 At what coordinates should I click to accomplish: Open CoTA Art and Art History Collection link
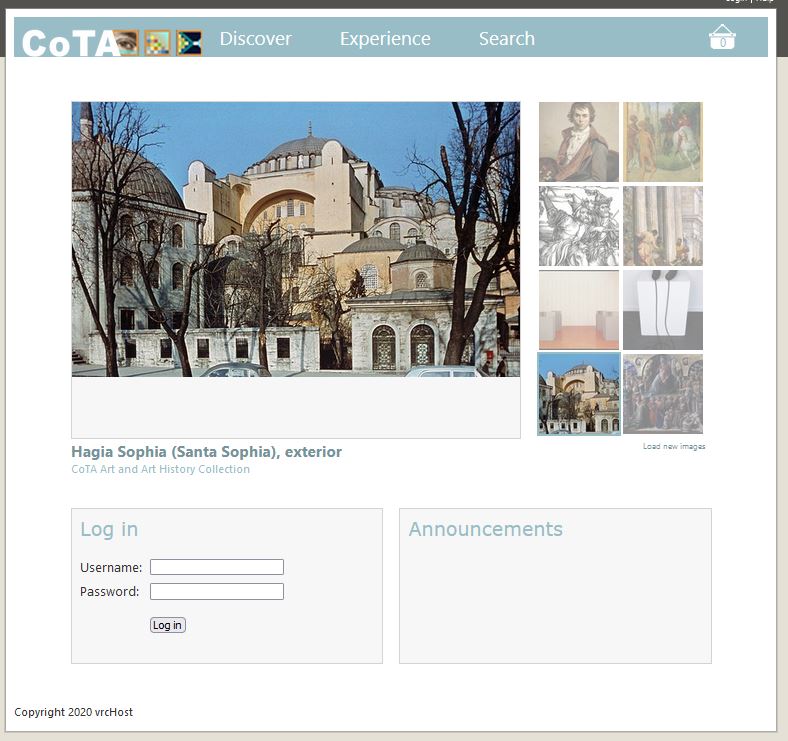pos(160,469)
